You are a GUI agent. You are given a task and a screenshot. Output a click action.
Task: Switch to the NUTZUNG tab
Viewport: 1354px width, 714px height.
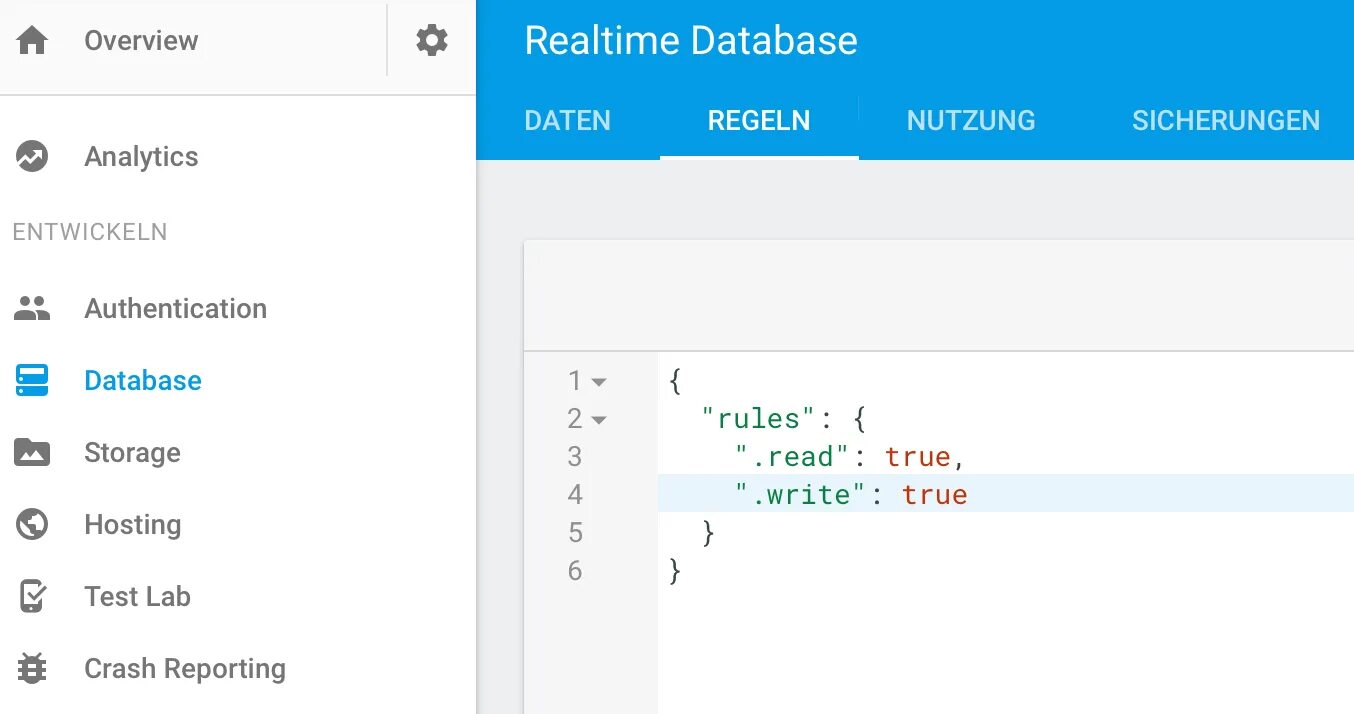971,121
